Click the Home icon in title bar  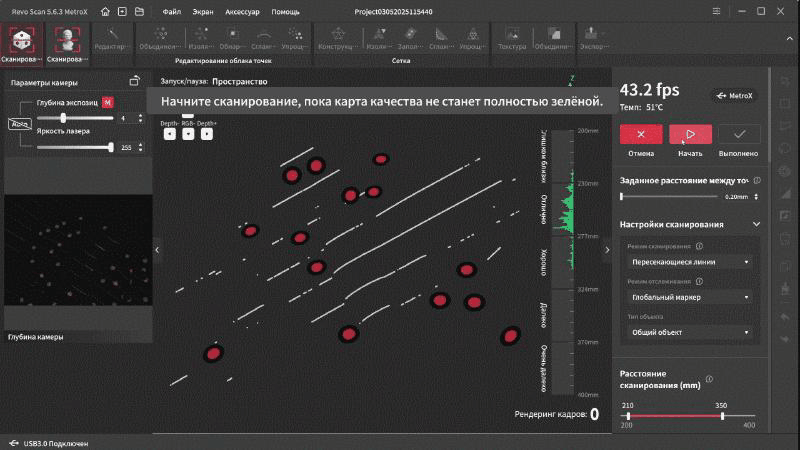pos(103,11)
